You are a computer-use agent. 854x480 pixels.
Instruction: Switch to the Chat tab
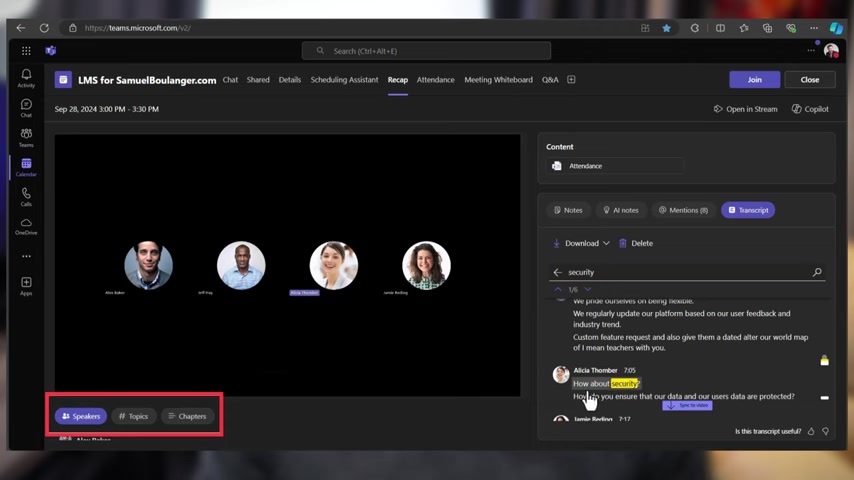tap(230, 80)
